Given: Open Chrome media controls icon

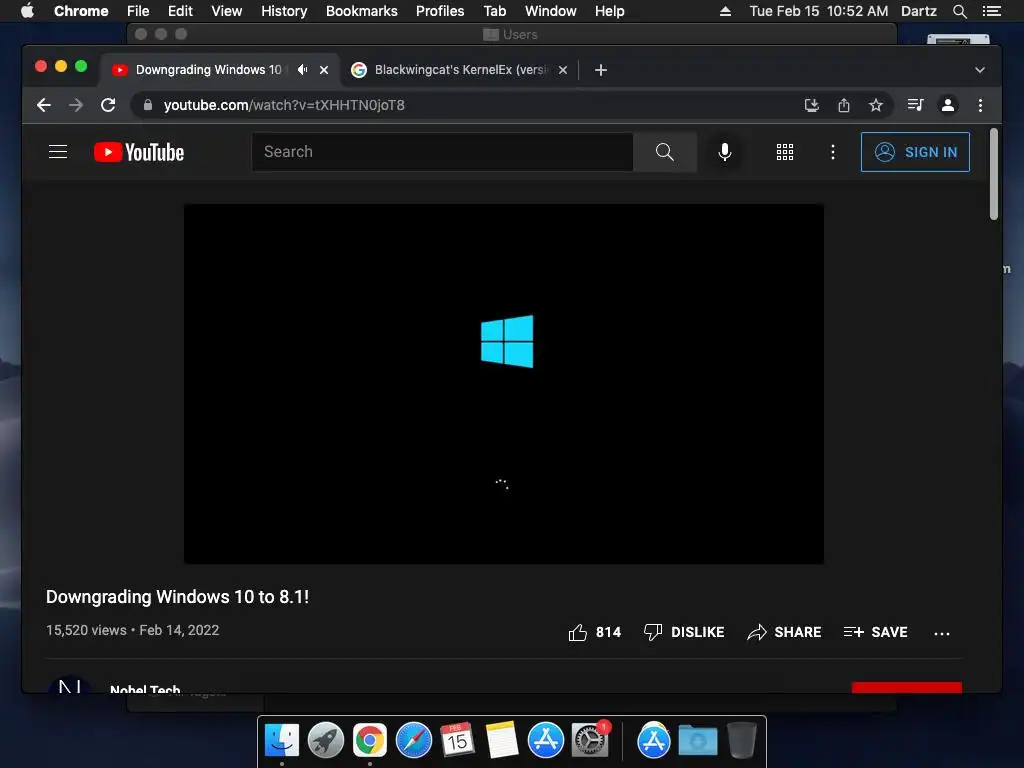Looking at the screenshot, I should tap(915, 105).
